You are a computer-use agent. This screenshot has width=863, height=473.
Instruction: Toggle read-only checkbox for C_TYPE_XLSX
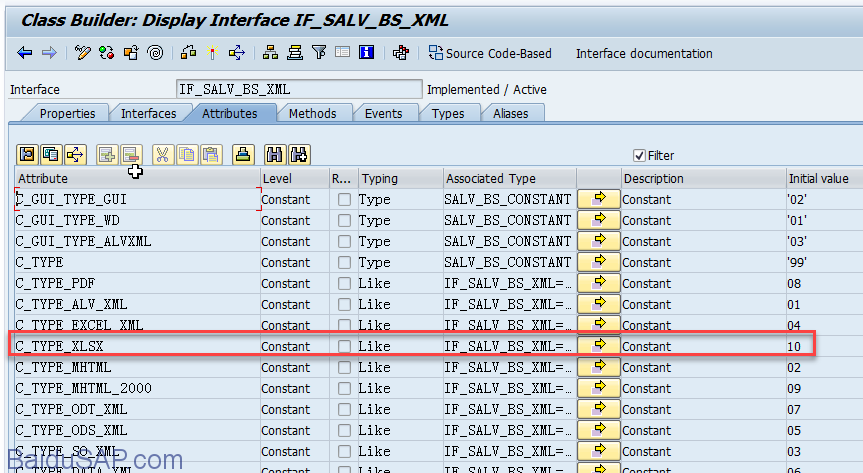pyautogui.click(x=345, y=346)
